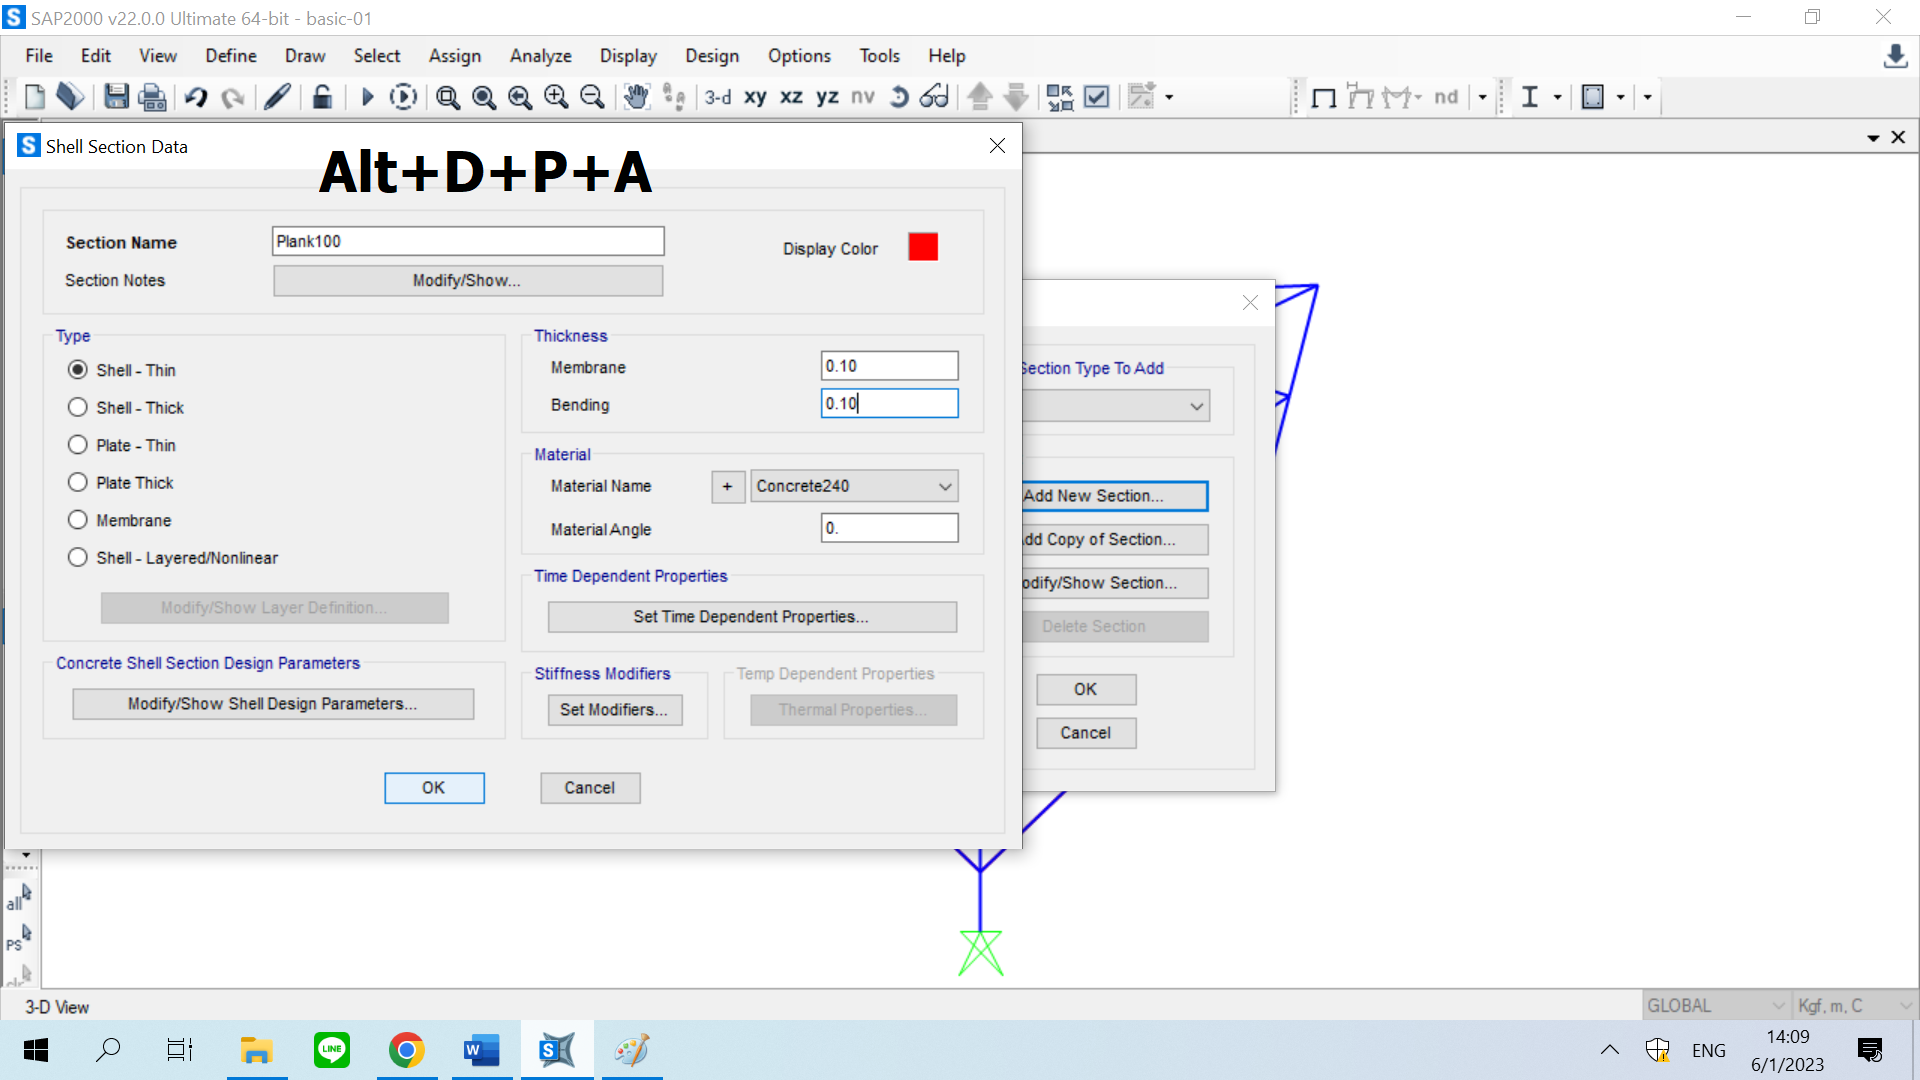The image size is (1920, 1080).
Task: Select the Pan hand tool icon
Action: pos(636,97)
